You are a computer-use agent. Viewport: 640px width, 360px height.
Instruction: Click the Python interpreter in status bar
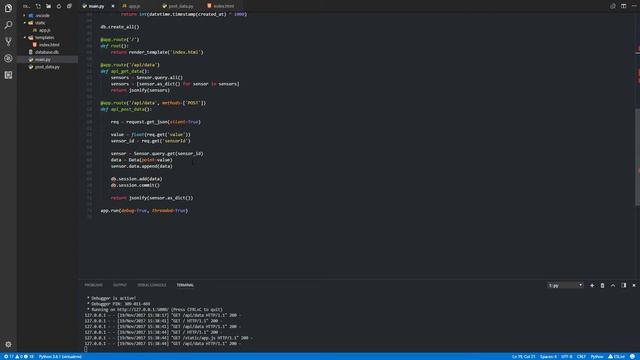[60, 357]
